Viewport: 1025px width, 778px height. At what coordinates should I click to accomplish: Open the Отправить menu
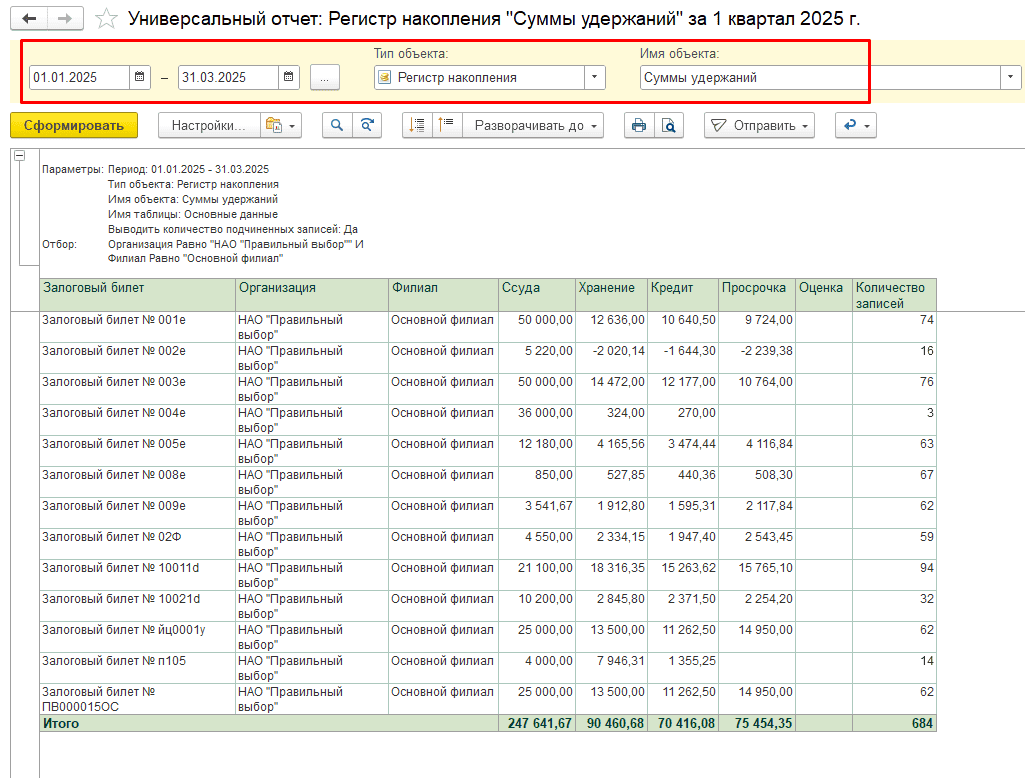point(759,125)
